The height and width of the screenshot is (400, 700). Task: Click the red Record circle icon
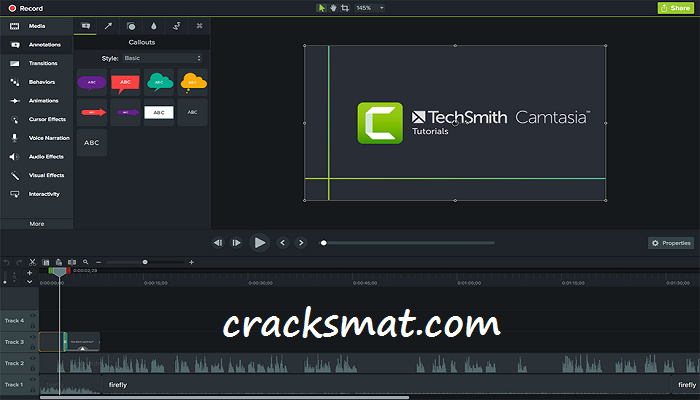tap(12, 8)
